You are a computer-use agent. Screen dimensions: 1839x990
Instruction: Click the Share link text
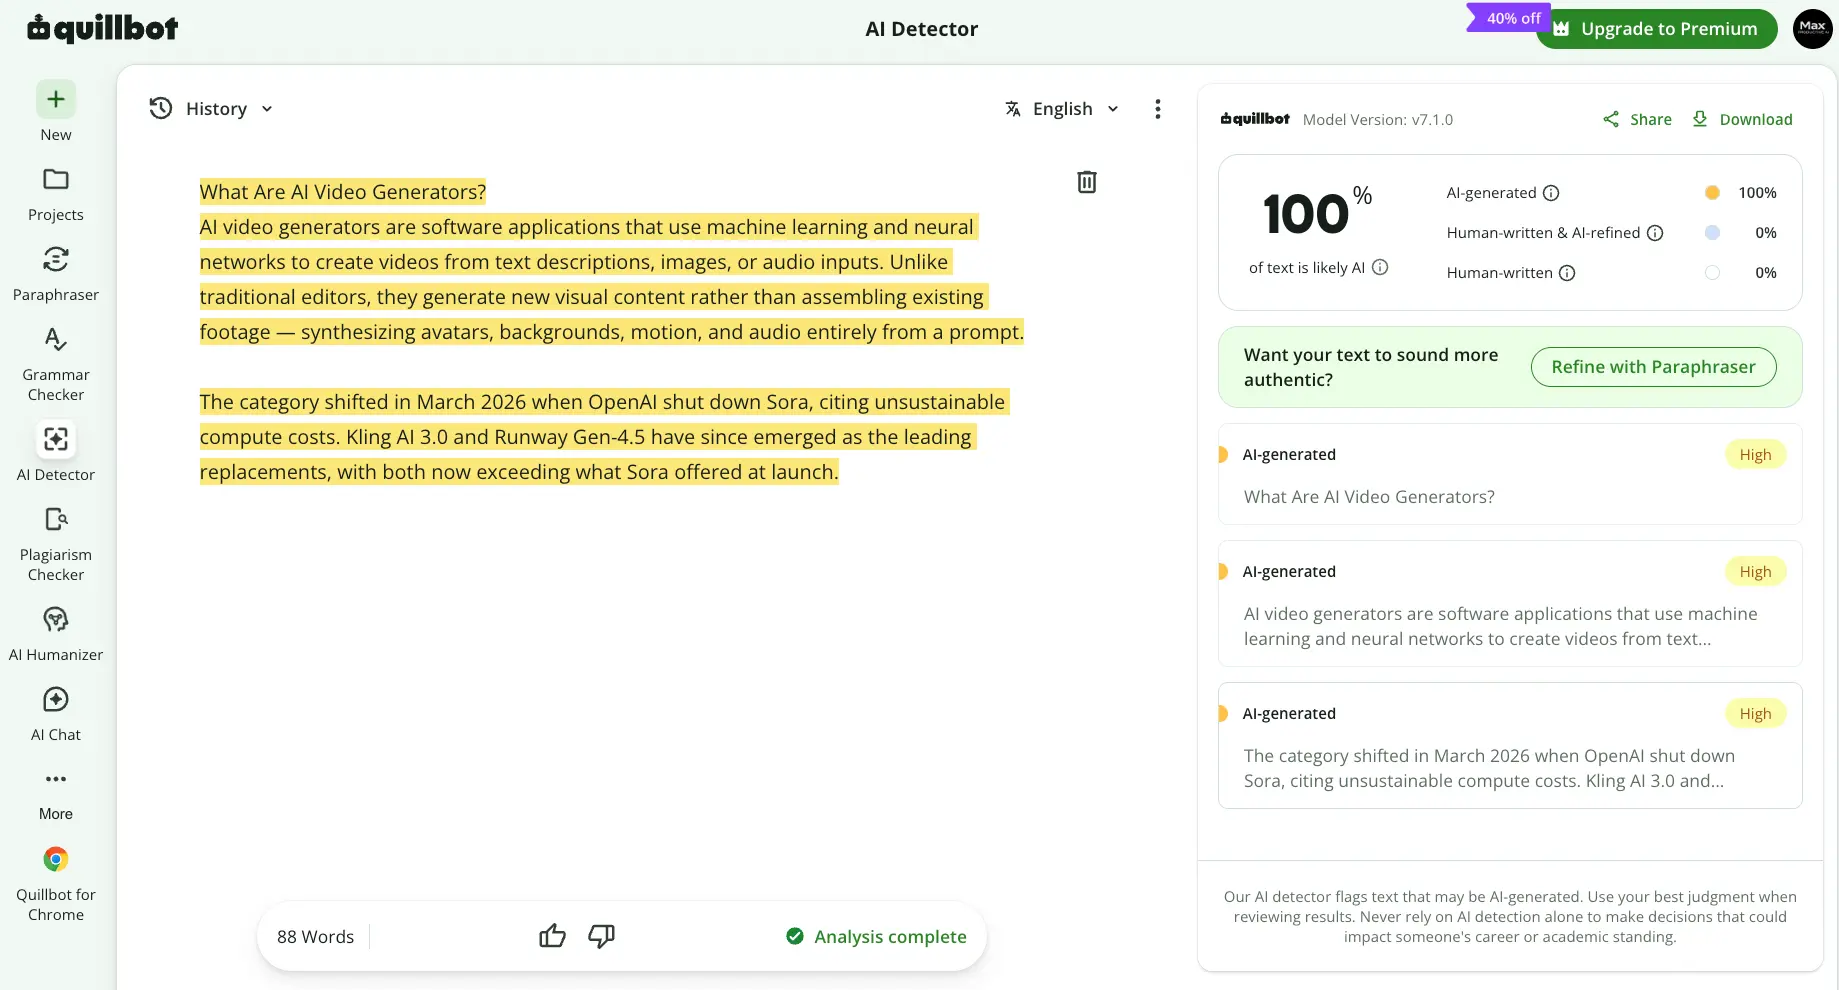coord(1650,119)
